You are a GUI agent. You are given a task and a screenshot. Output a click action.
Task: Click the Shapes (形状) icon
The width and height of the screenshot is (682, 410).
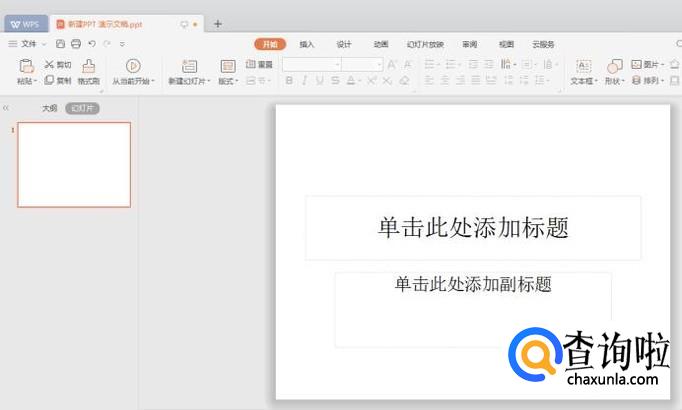coord(614,66)
